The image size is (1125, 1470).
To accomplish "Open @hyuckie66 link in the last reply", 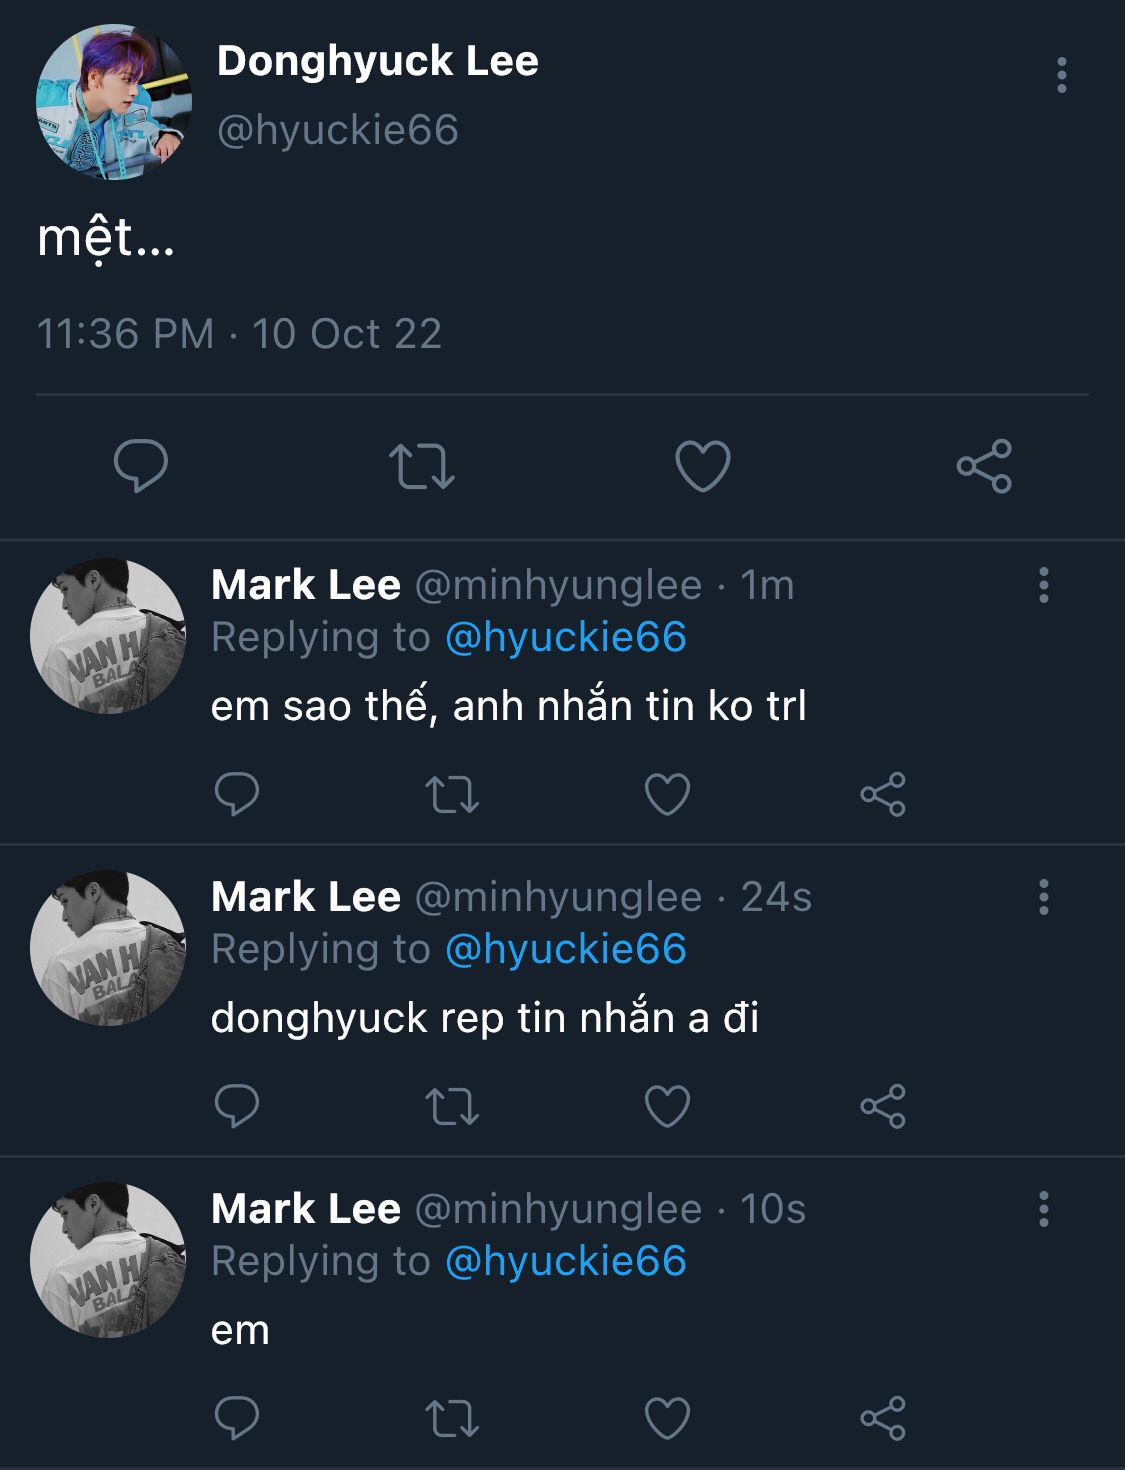I will pos(565,1261).
